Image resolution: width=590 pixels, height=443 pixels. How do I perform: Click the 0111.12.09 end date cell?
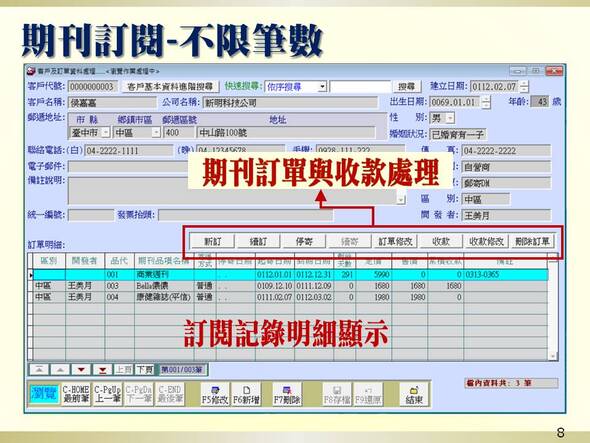(x=314, y=286)
